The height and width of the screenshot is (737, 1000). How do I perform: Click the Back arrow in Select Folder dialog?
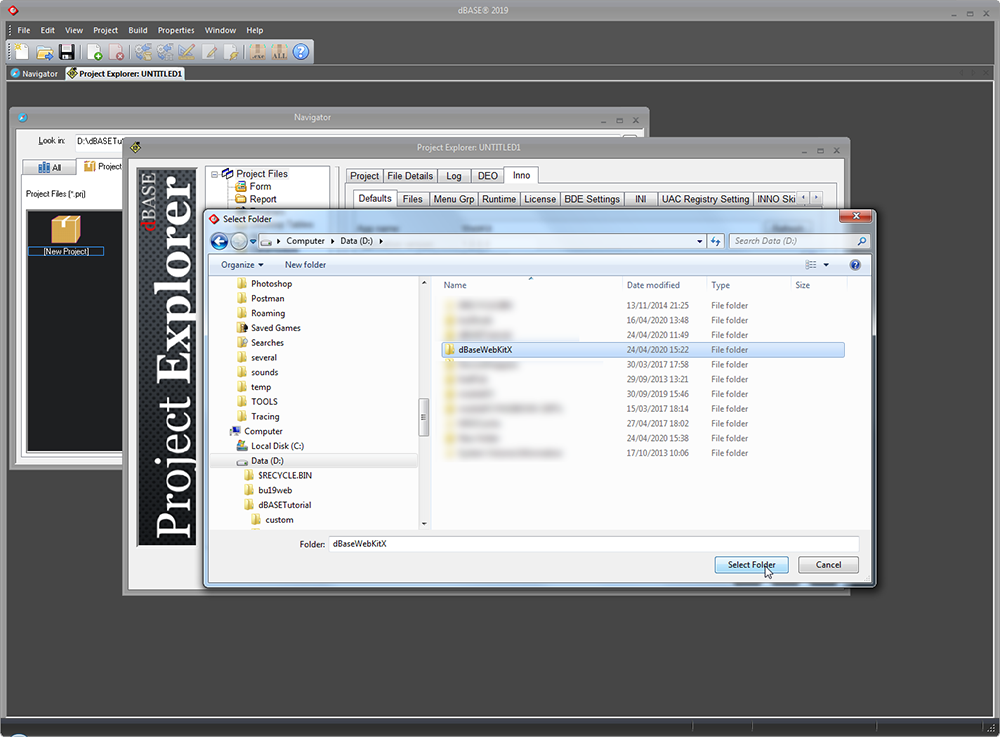point(220,241)
